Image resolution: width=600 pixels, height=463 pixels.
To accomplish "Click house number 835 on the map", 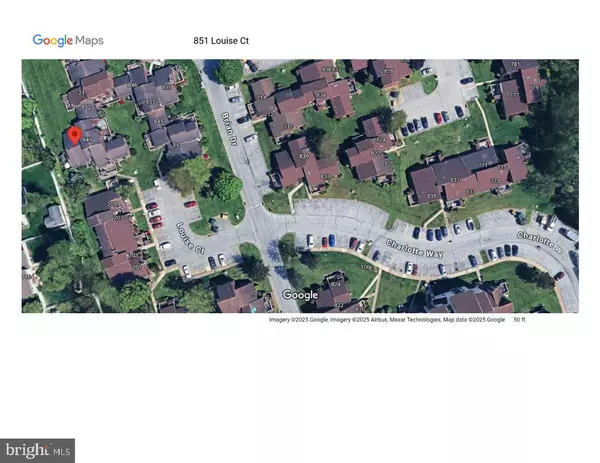I will 432,196.
